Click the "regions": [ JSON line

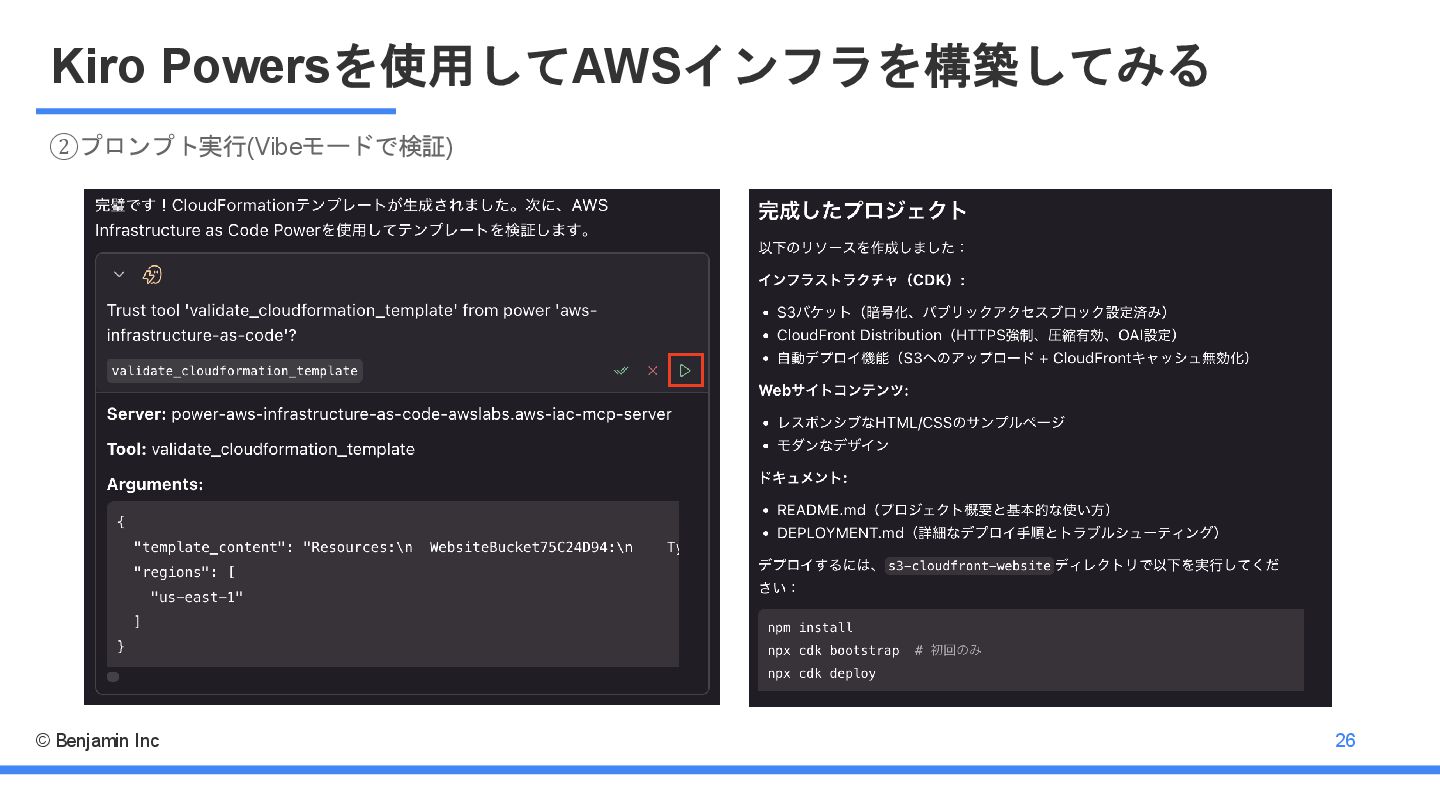[185, 572]
